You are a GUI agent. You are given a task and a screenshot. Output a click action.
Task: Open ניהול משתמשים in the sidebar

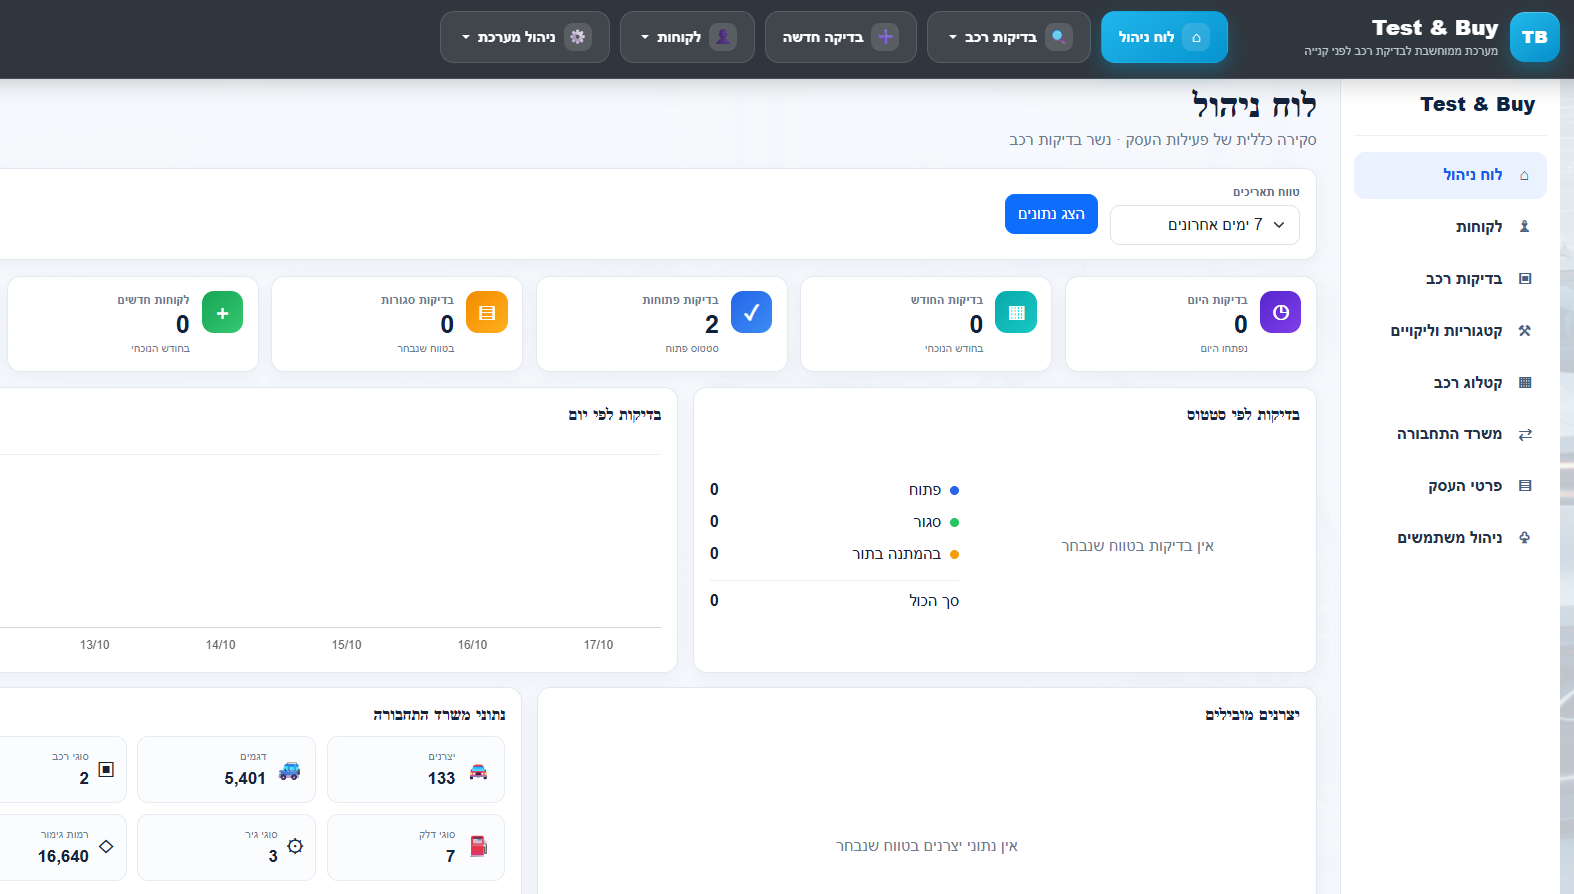pyautogui.click(x=1450, y=538)
